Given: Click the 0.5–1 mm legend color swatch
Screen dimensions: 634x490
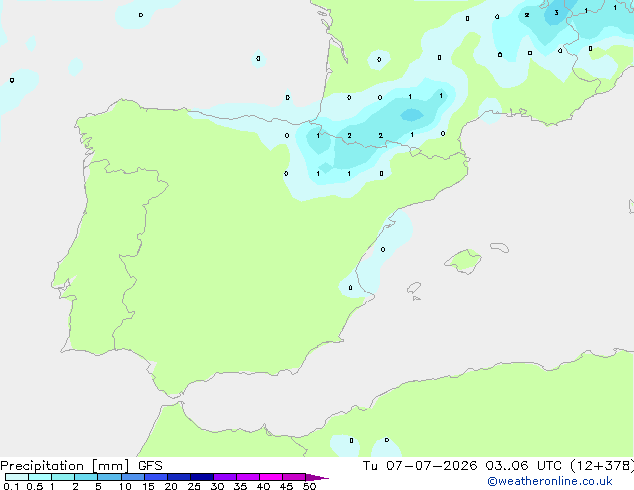Looking at the screenshot, I should point(40,477).
